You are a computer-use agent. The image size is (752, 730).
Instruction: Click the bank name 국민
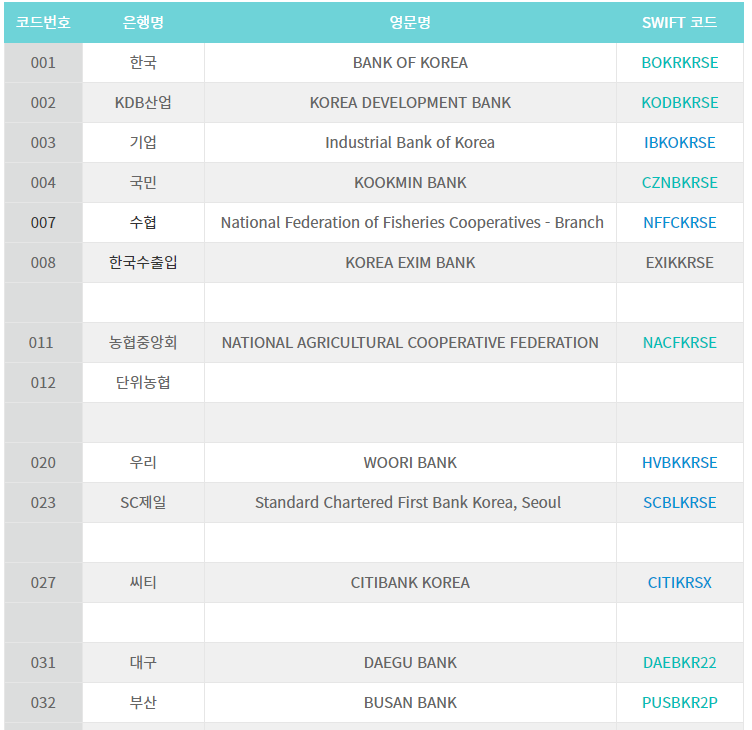coord(143,183)
